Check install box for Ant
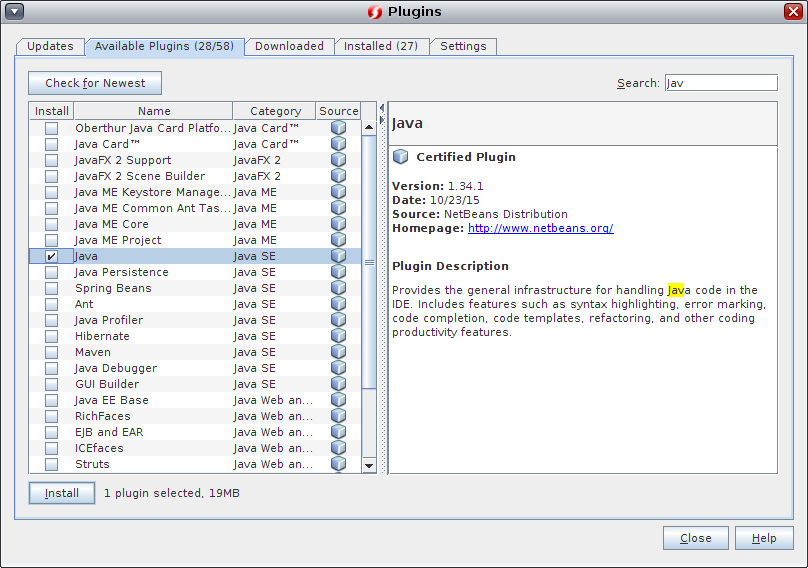Image resolution: width=808 pixels, height=568 pixels. coord(51,304)
